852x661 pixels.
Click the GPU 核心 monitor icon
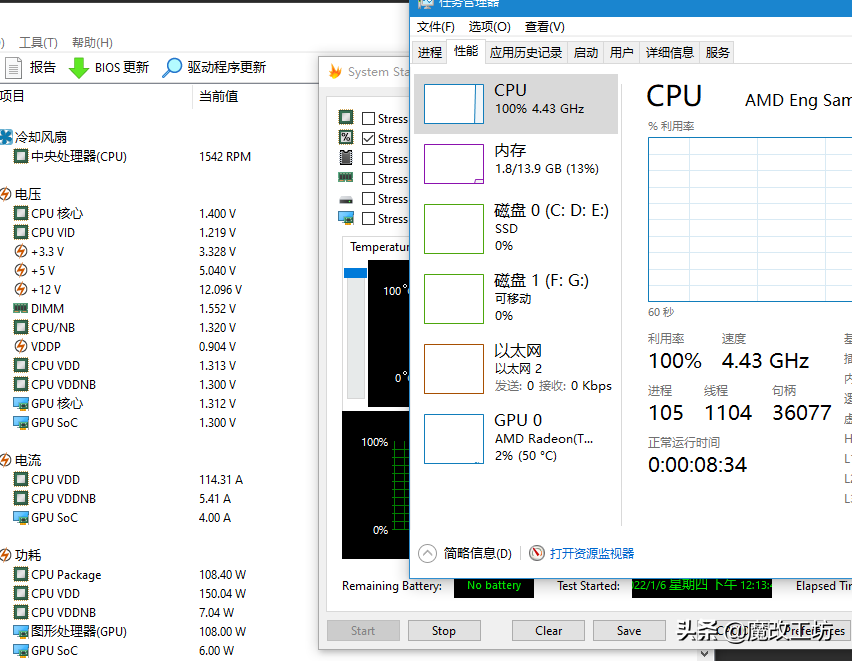coord(21,404)
